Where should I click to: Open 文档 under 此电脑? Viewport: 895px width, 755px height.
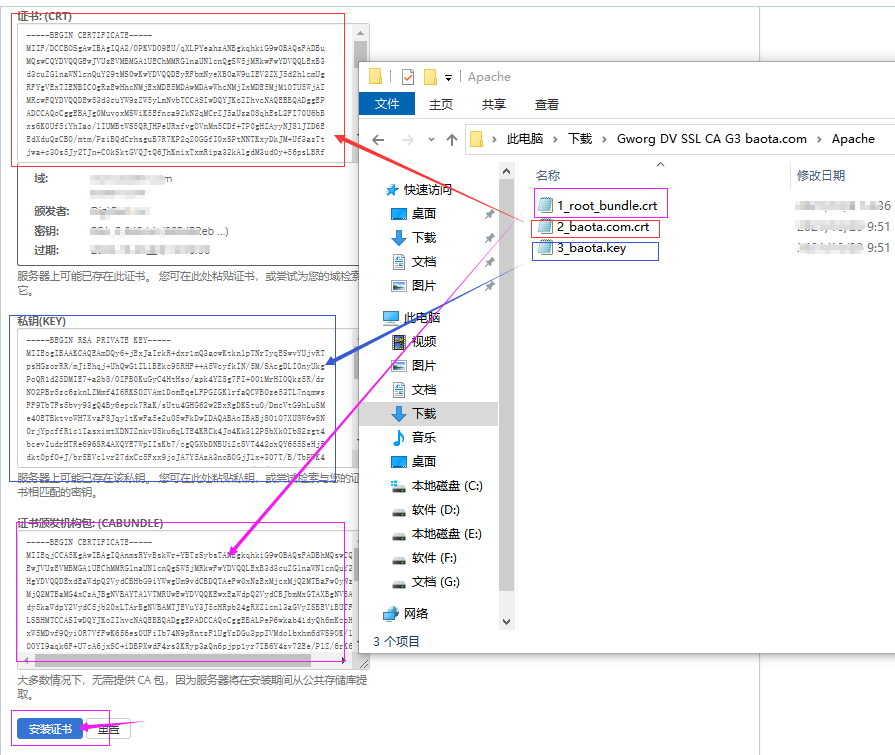(424, 389)
